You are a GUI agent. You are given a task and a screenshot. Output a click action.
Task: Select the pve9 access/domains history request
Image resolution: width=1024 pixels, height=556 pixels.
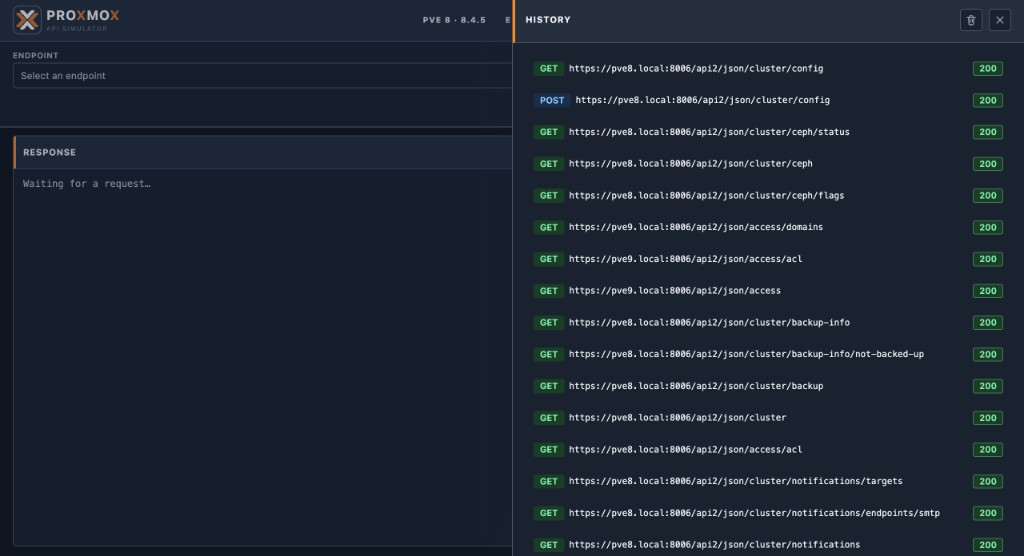pos(768,227)
